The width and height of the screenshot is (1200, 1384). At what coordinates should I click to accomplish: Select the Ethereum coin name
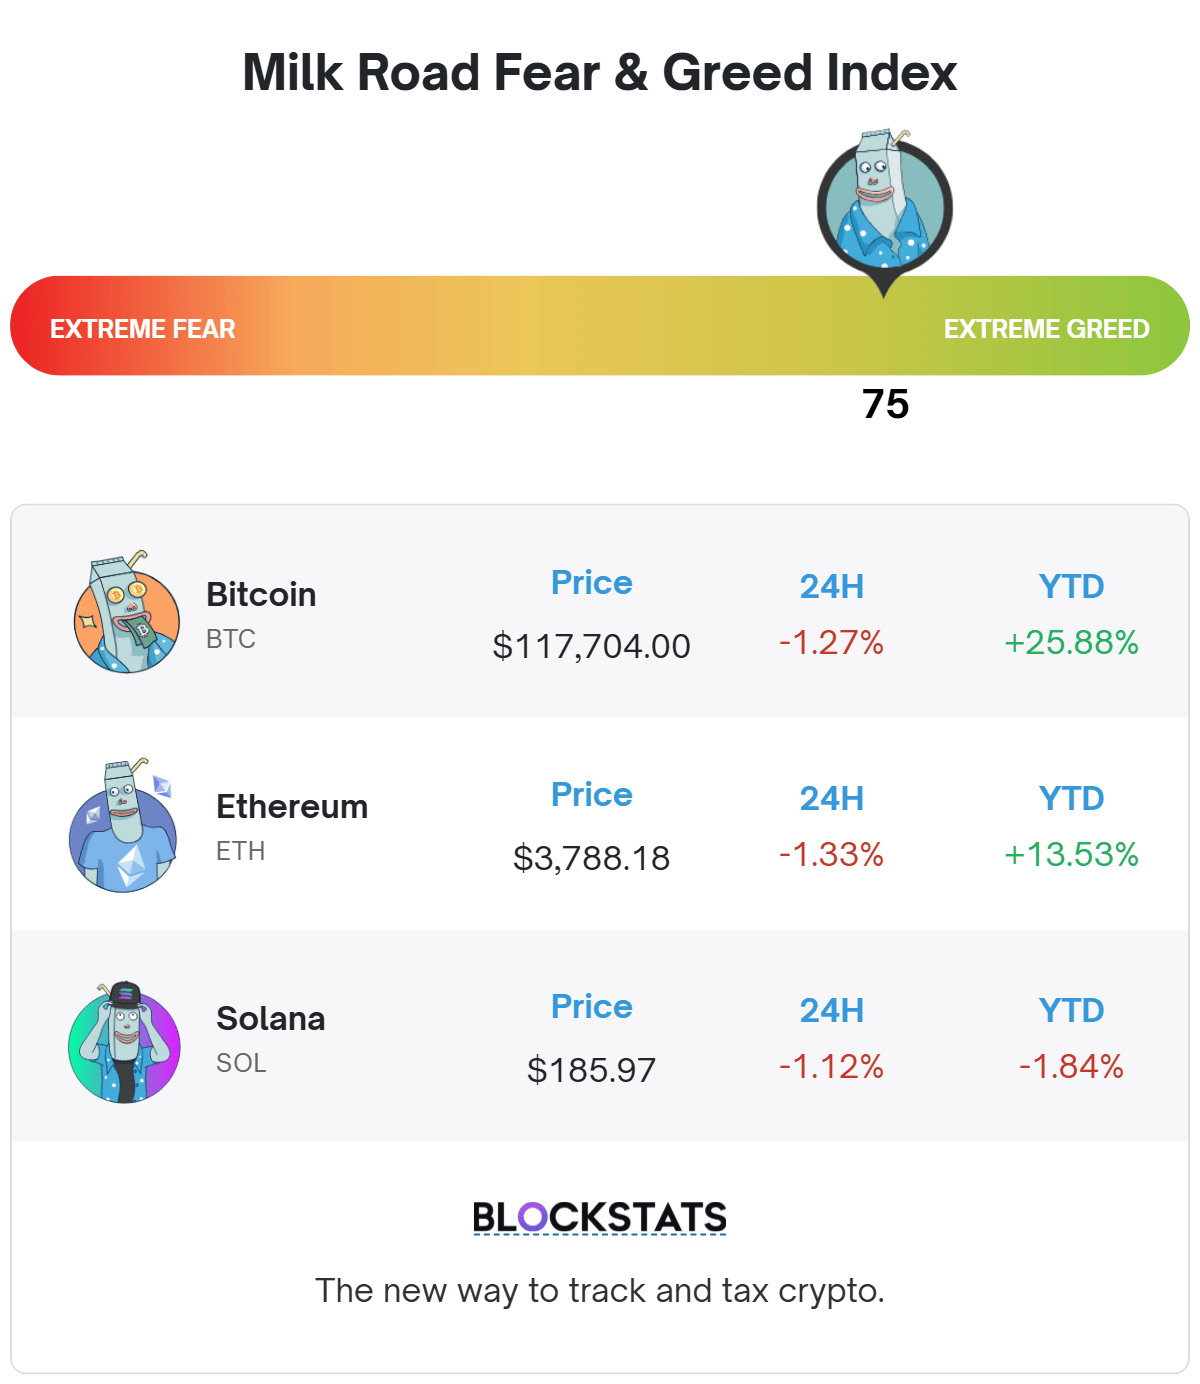292,806
